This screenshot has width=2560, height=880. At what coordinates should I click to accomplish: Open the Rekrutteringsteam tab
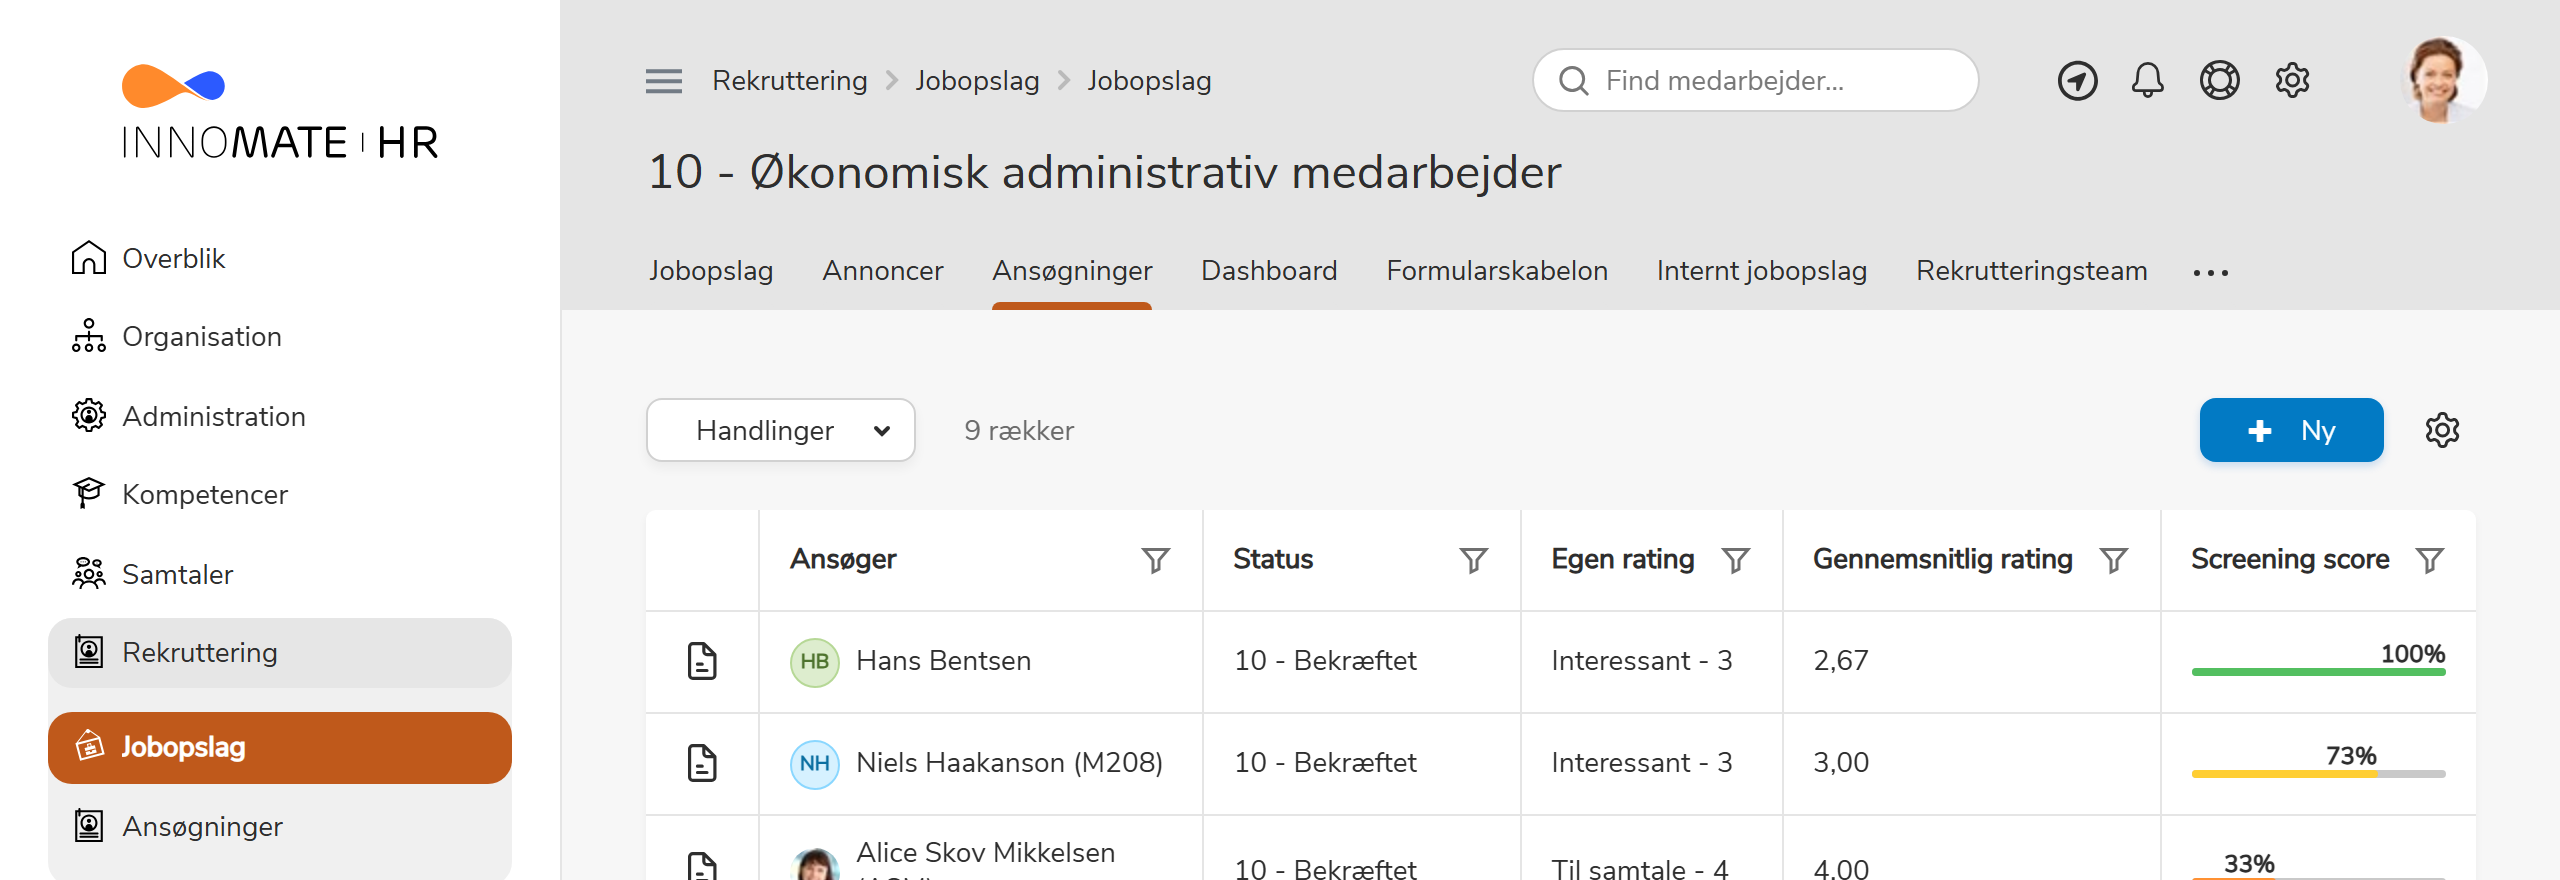pos(2032,271)
